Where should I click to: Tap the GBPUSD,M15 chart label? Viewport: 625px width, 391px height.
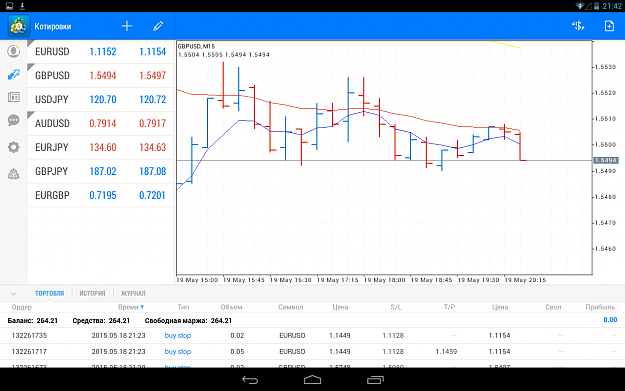[196, 46]
